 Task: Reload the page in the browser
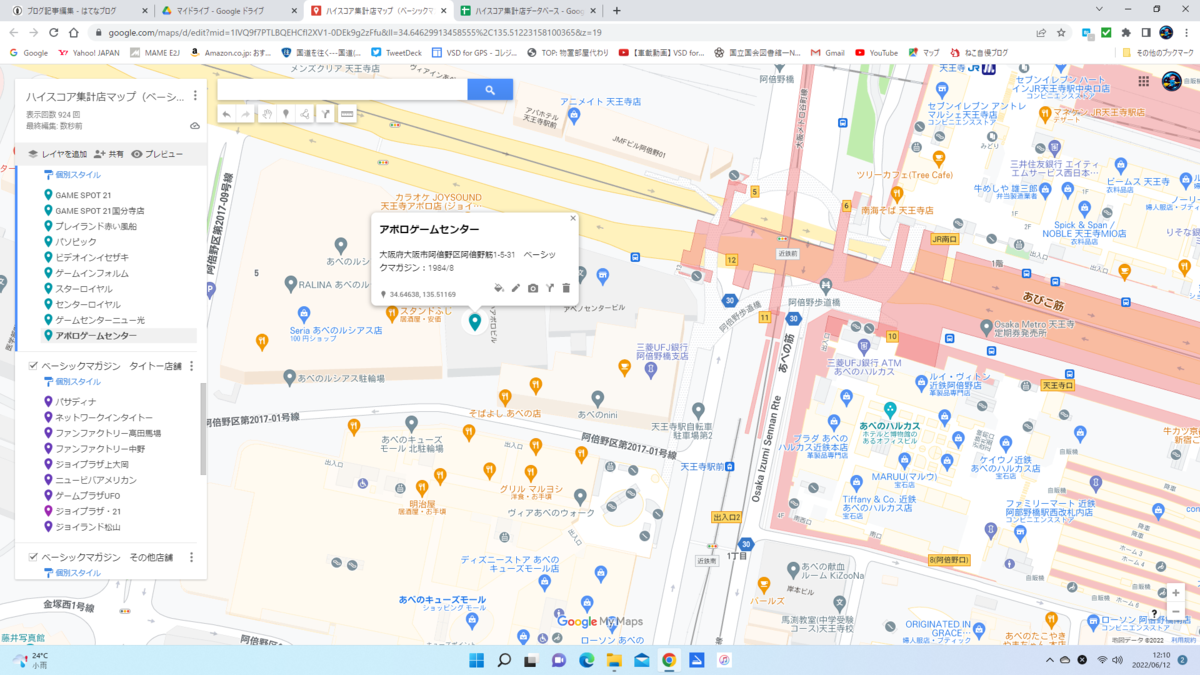(x=53, y=32)
